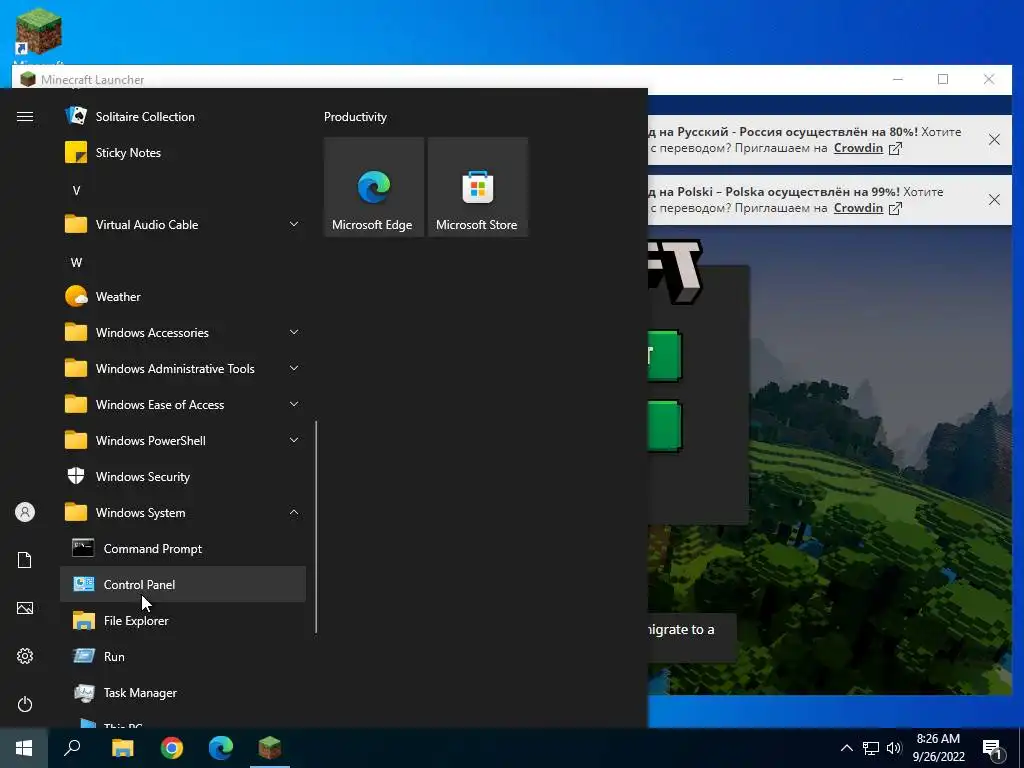The width and height of the screenshot is (1024, 768).
Task: Open user account options in Start sidebar
Action: (x=25, y=512)
